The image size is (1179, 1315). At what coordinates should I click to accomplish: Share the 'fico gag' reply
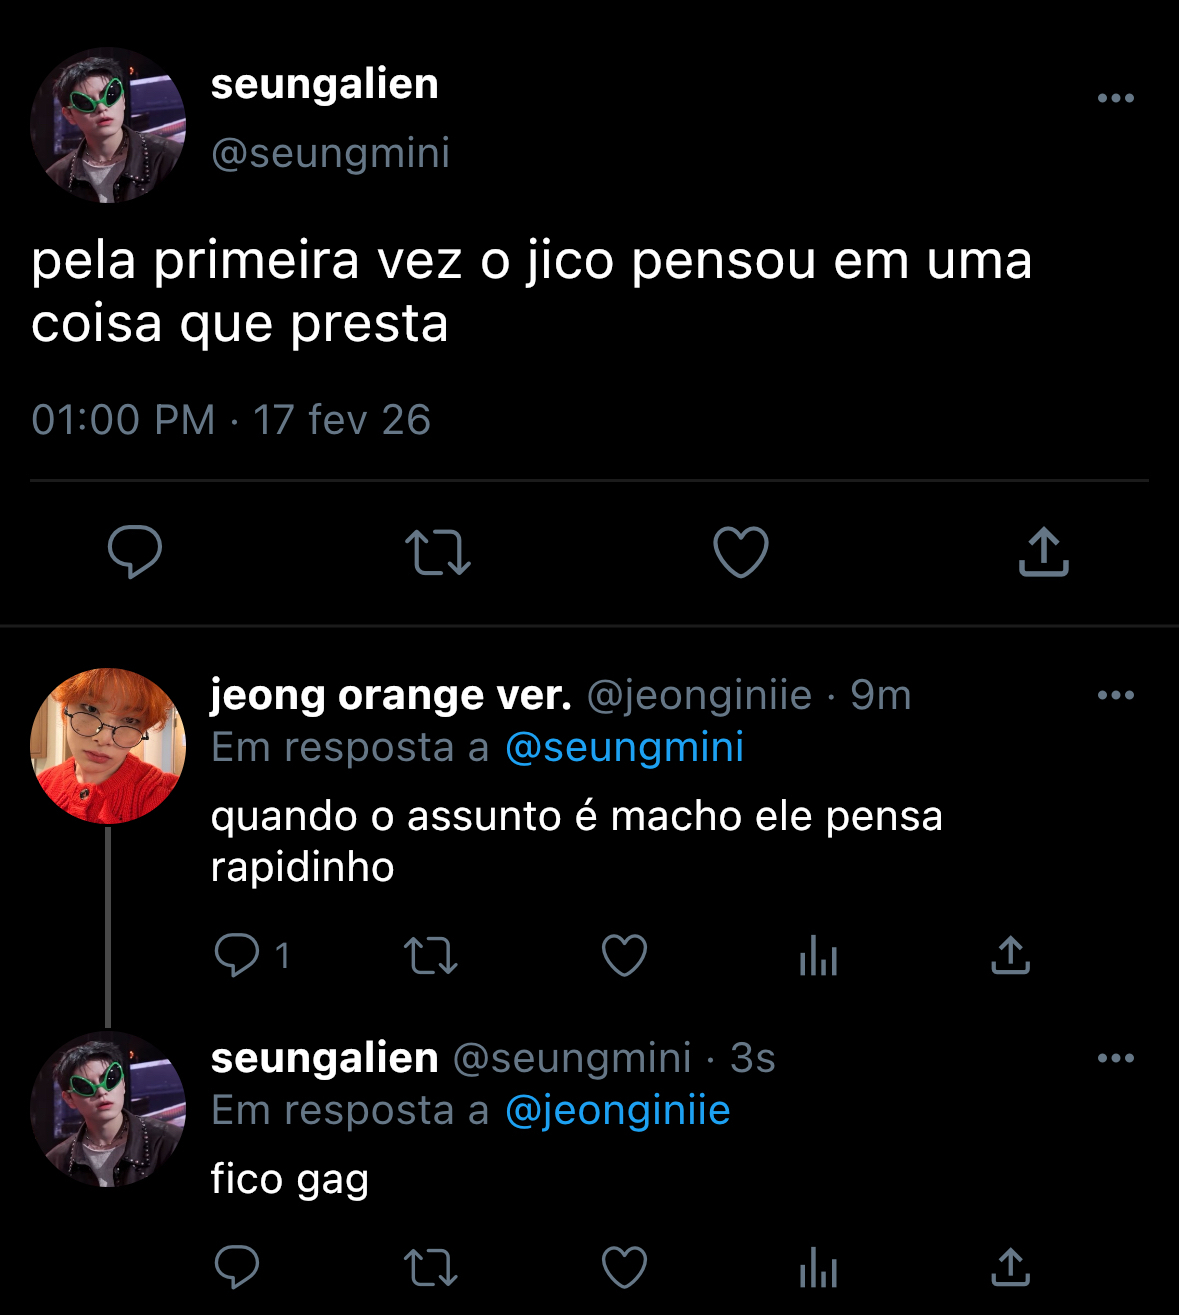pyautogui.click(x=1010, y=1268)
